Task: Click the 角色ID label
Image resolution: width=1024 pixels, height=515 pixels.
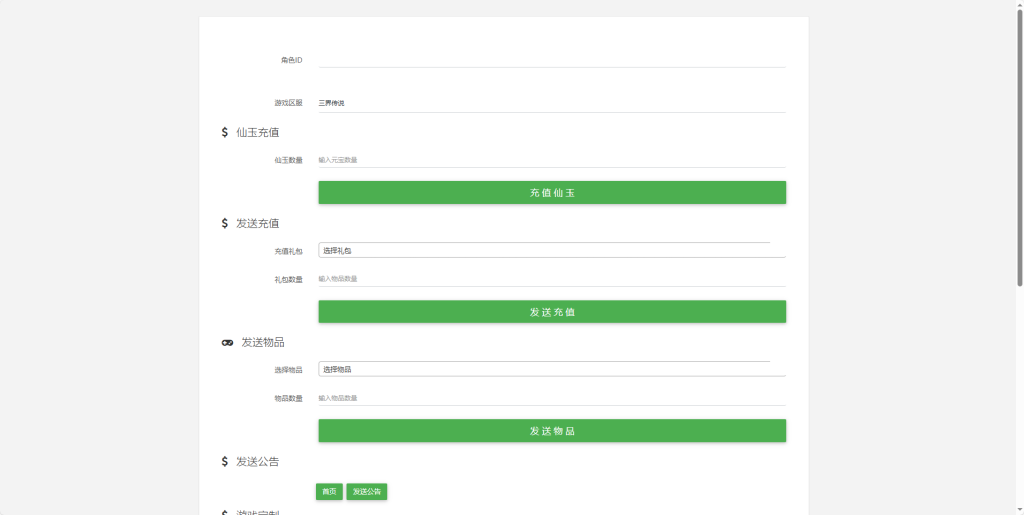Action: click(x=291, y=60)
